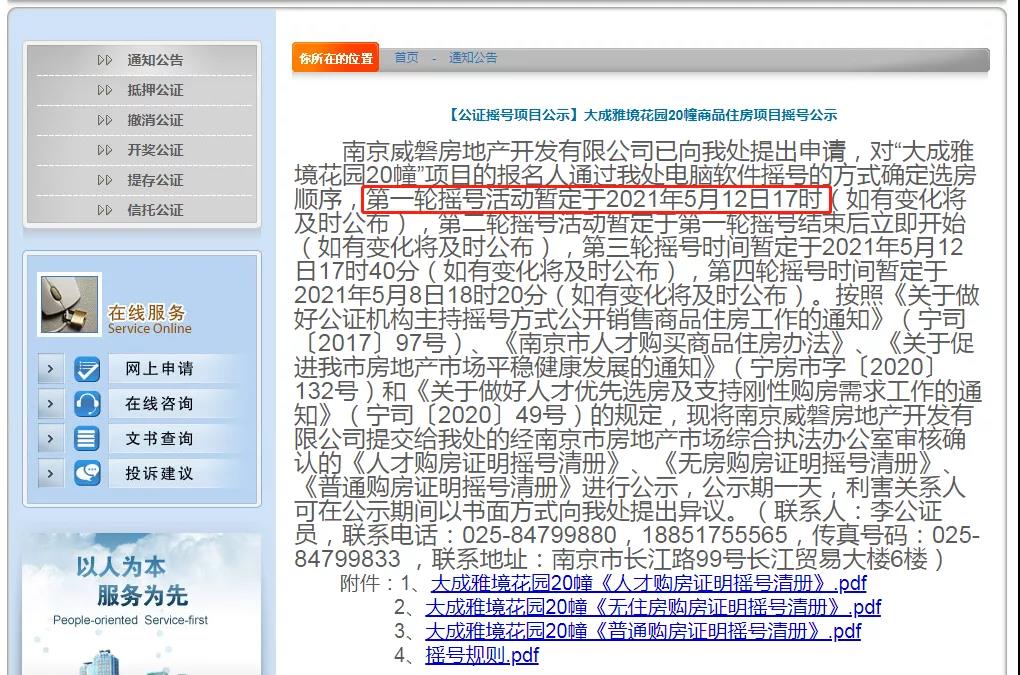Image resolution: width=1020 pixels, height=675 pixels.
Task: Click the 文书查询 document icon
Action: tap(88, 439)
